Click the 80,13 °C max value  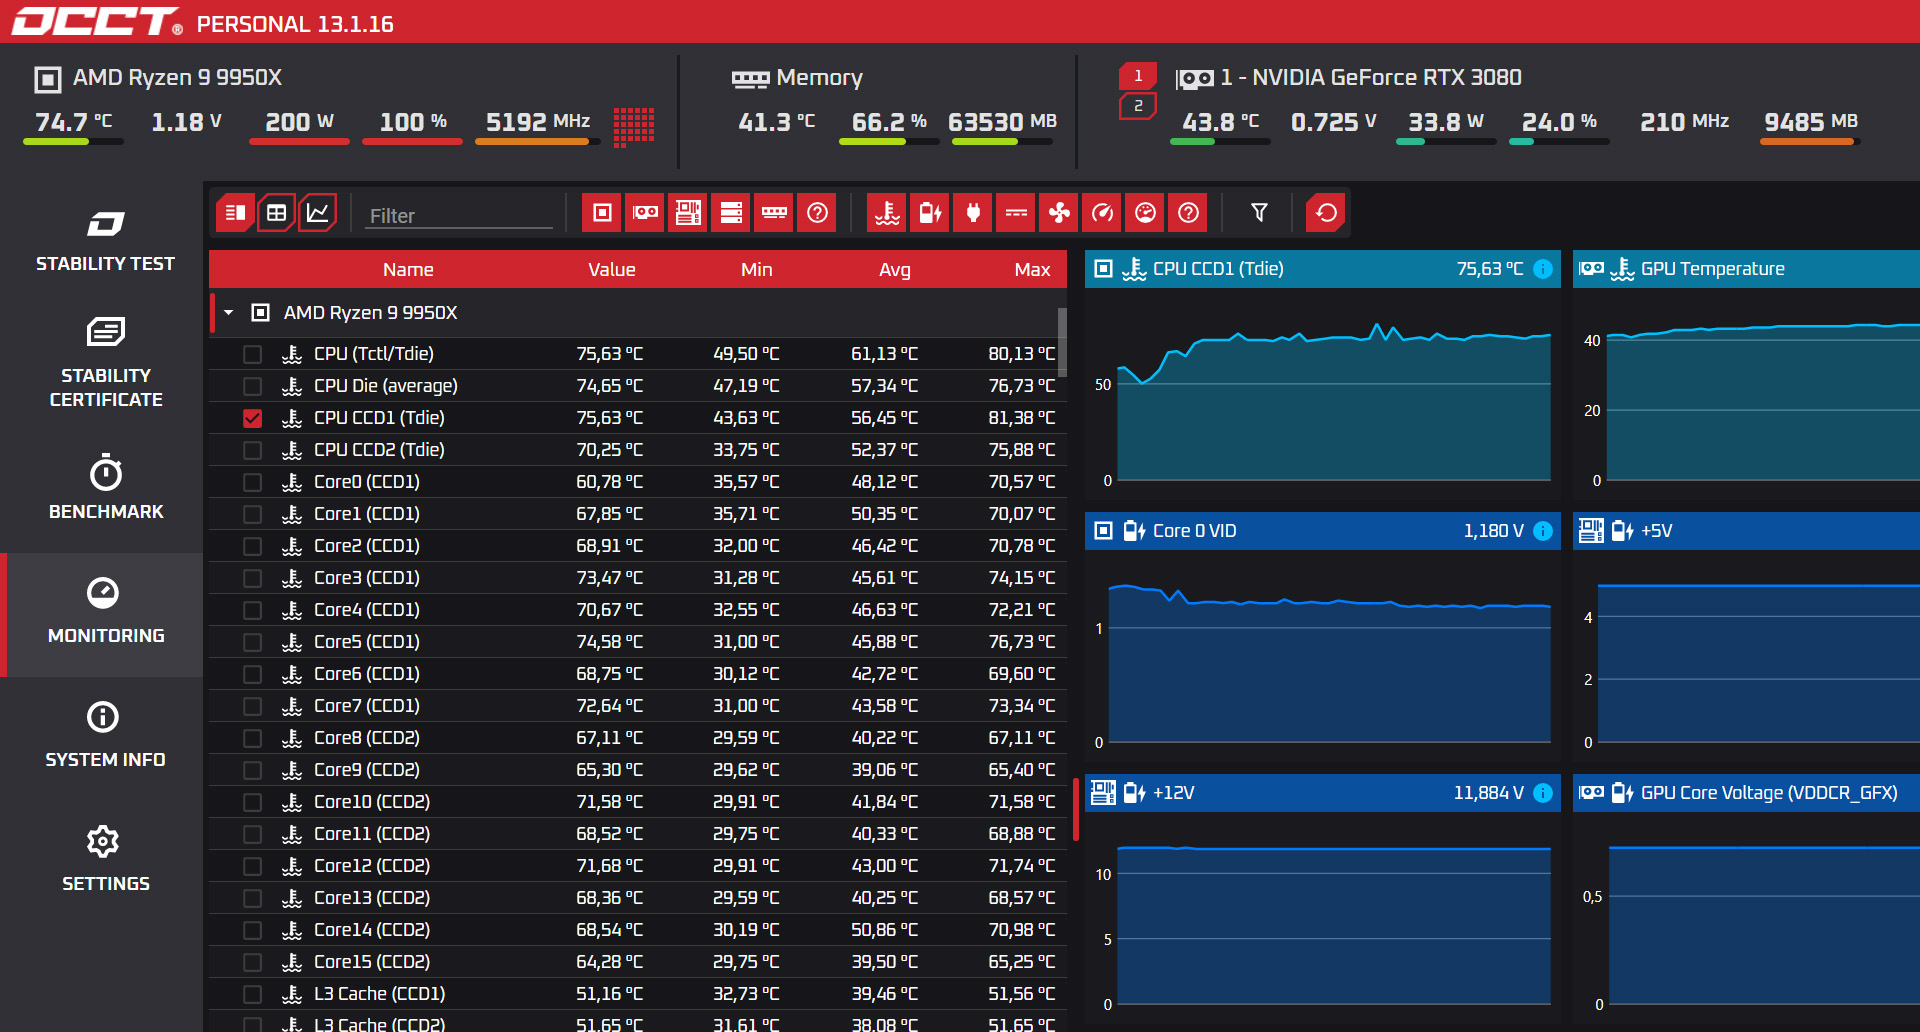[1021, 354]
